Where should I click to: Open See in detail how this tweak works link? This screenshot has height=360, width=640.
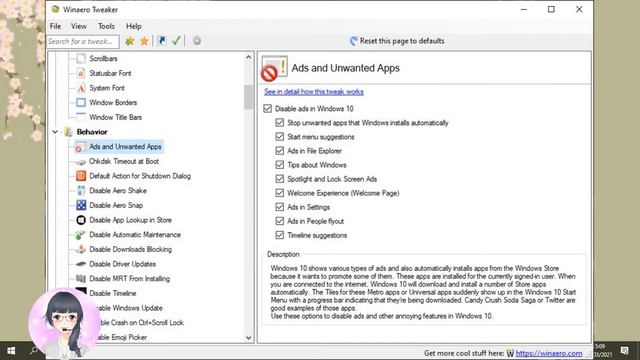314,92
